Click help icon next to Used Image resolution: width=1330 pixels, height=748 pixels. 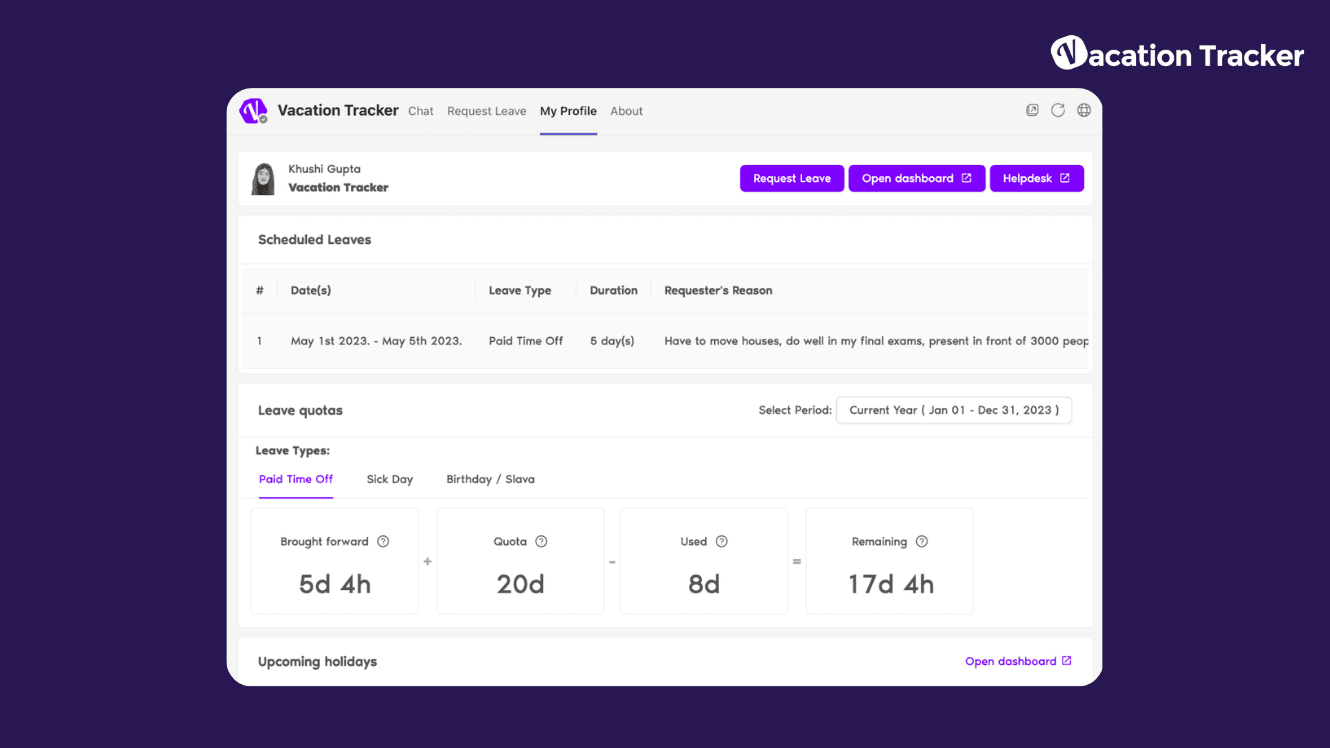[721, 542]
